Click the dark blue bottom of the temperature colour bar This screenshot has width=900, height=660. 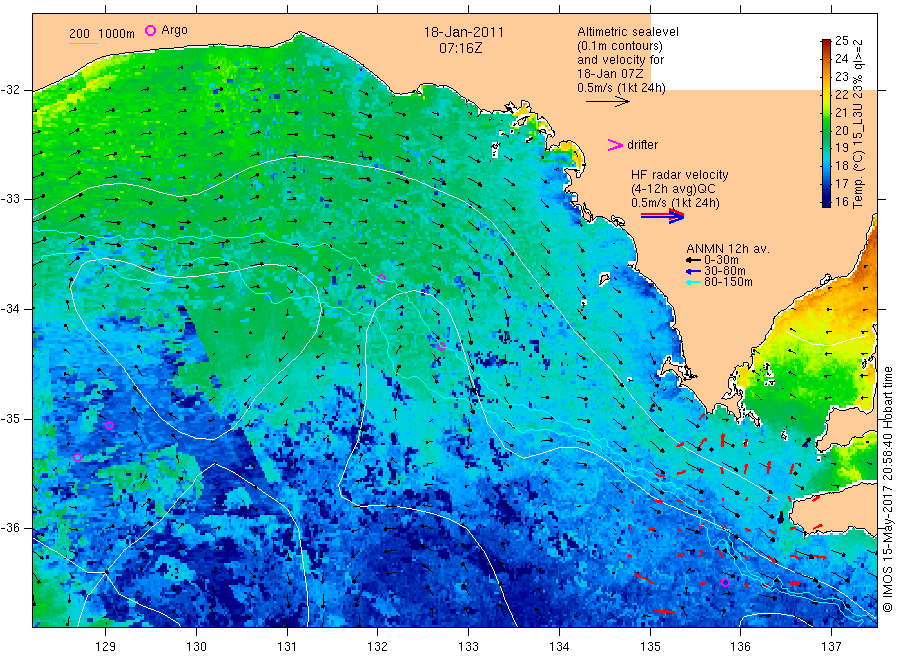[x=826, y=201]
